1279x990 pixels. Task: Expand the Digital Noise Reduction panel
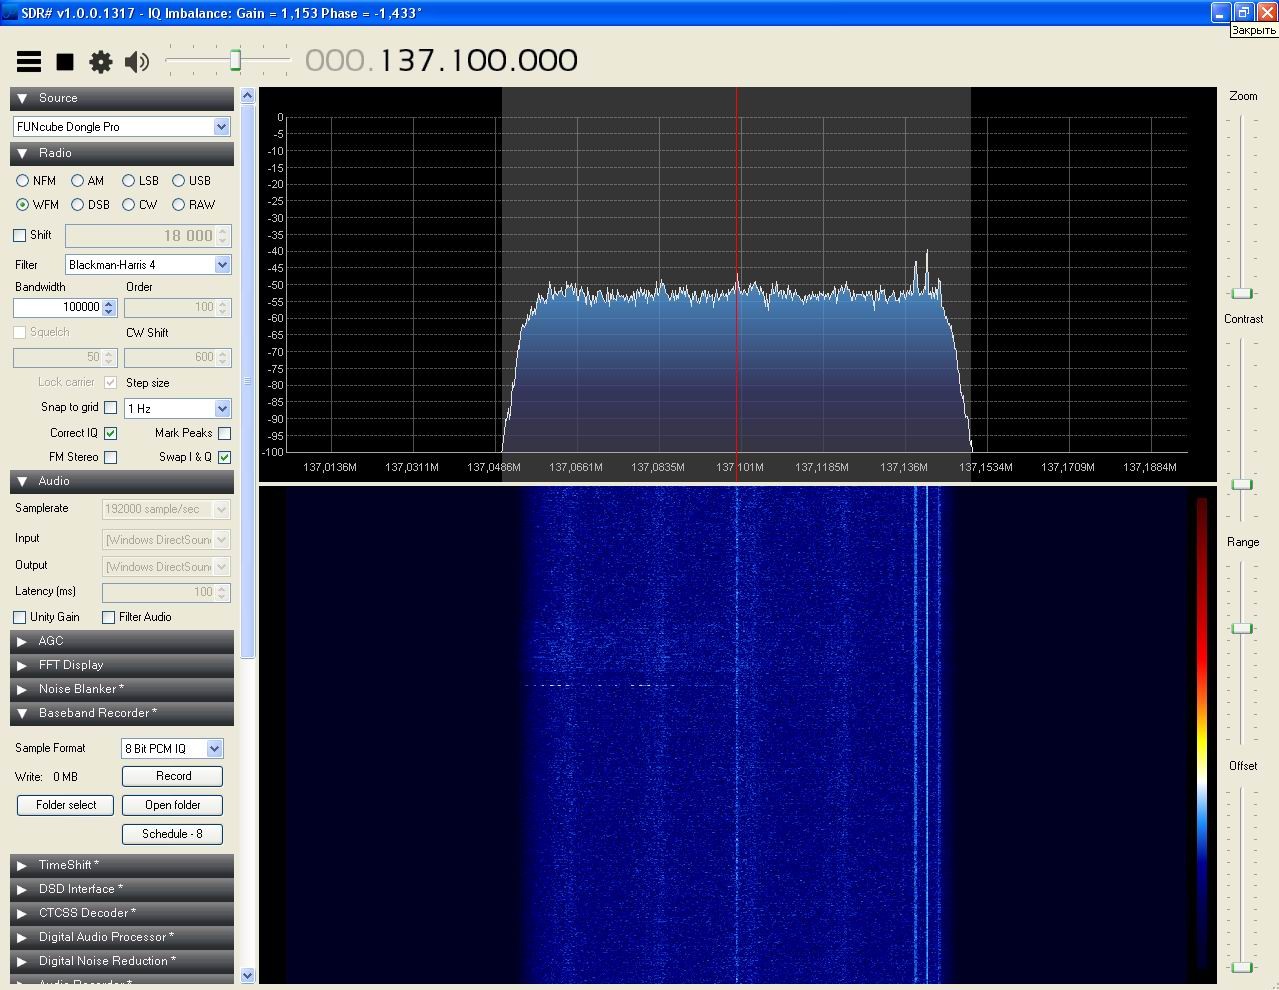pos(122,961)
